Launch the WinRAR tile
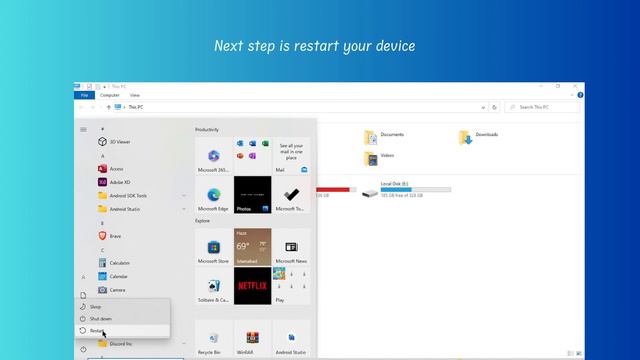Screen dimensions: 640x360 point(253,338)
